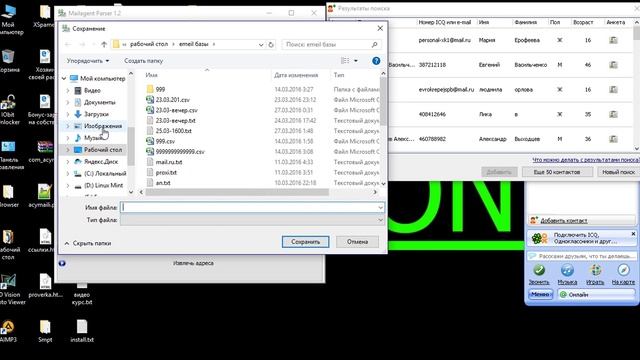Select (C:) Локальный drive in tree
The width and height of the screenshot is (640, 360).
105,173
